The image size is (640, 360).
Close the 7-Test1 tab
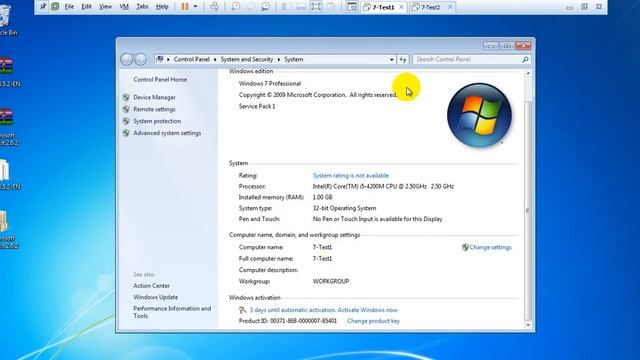(401, 7)
